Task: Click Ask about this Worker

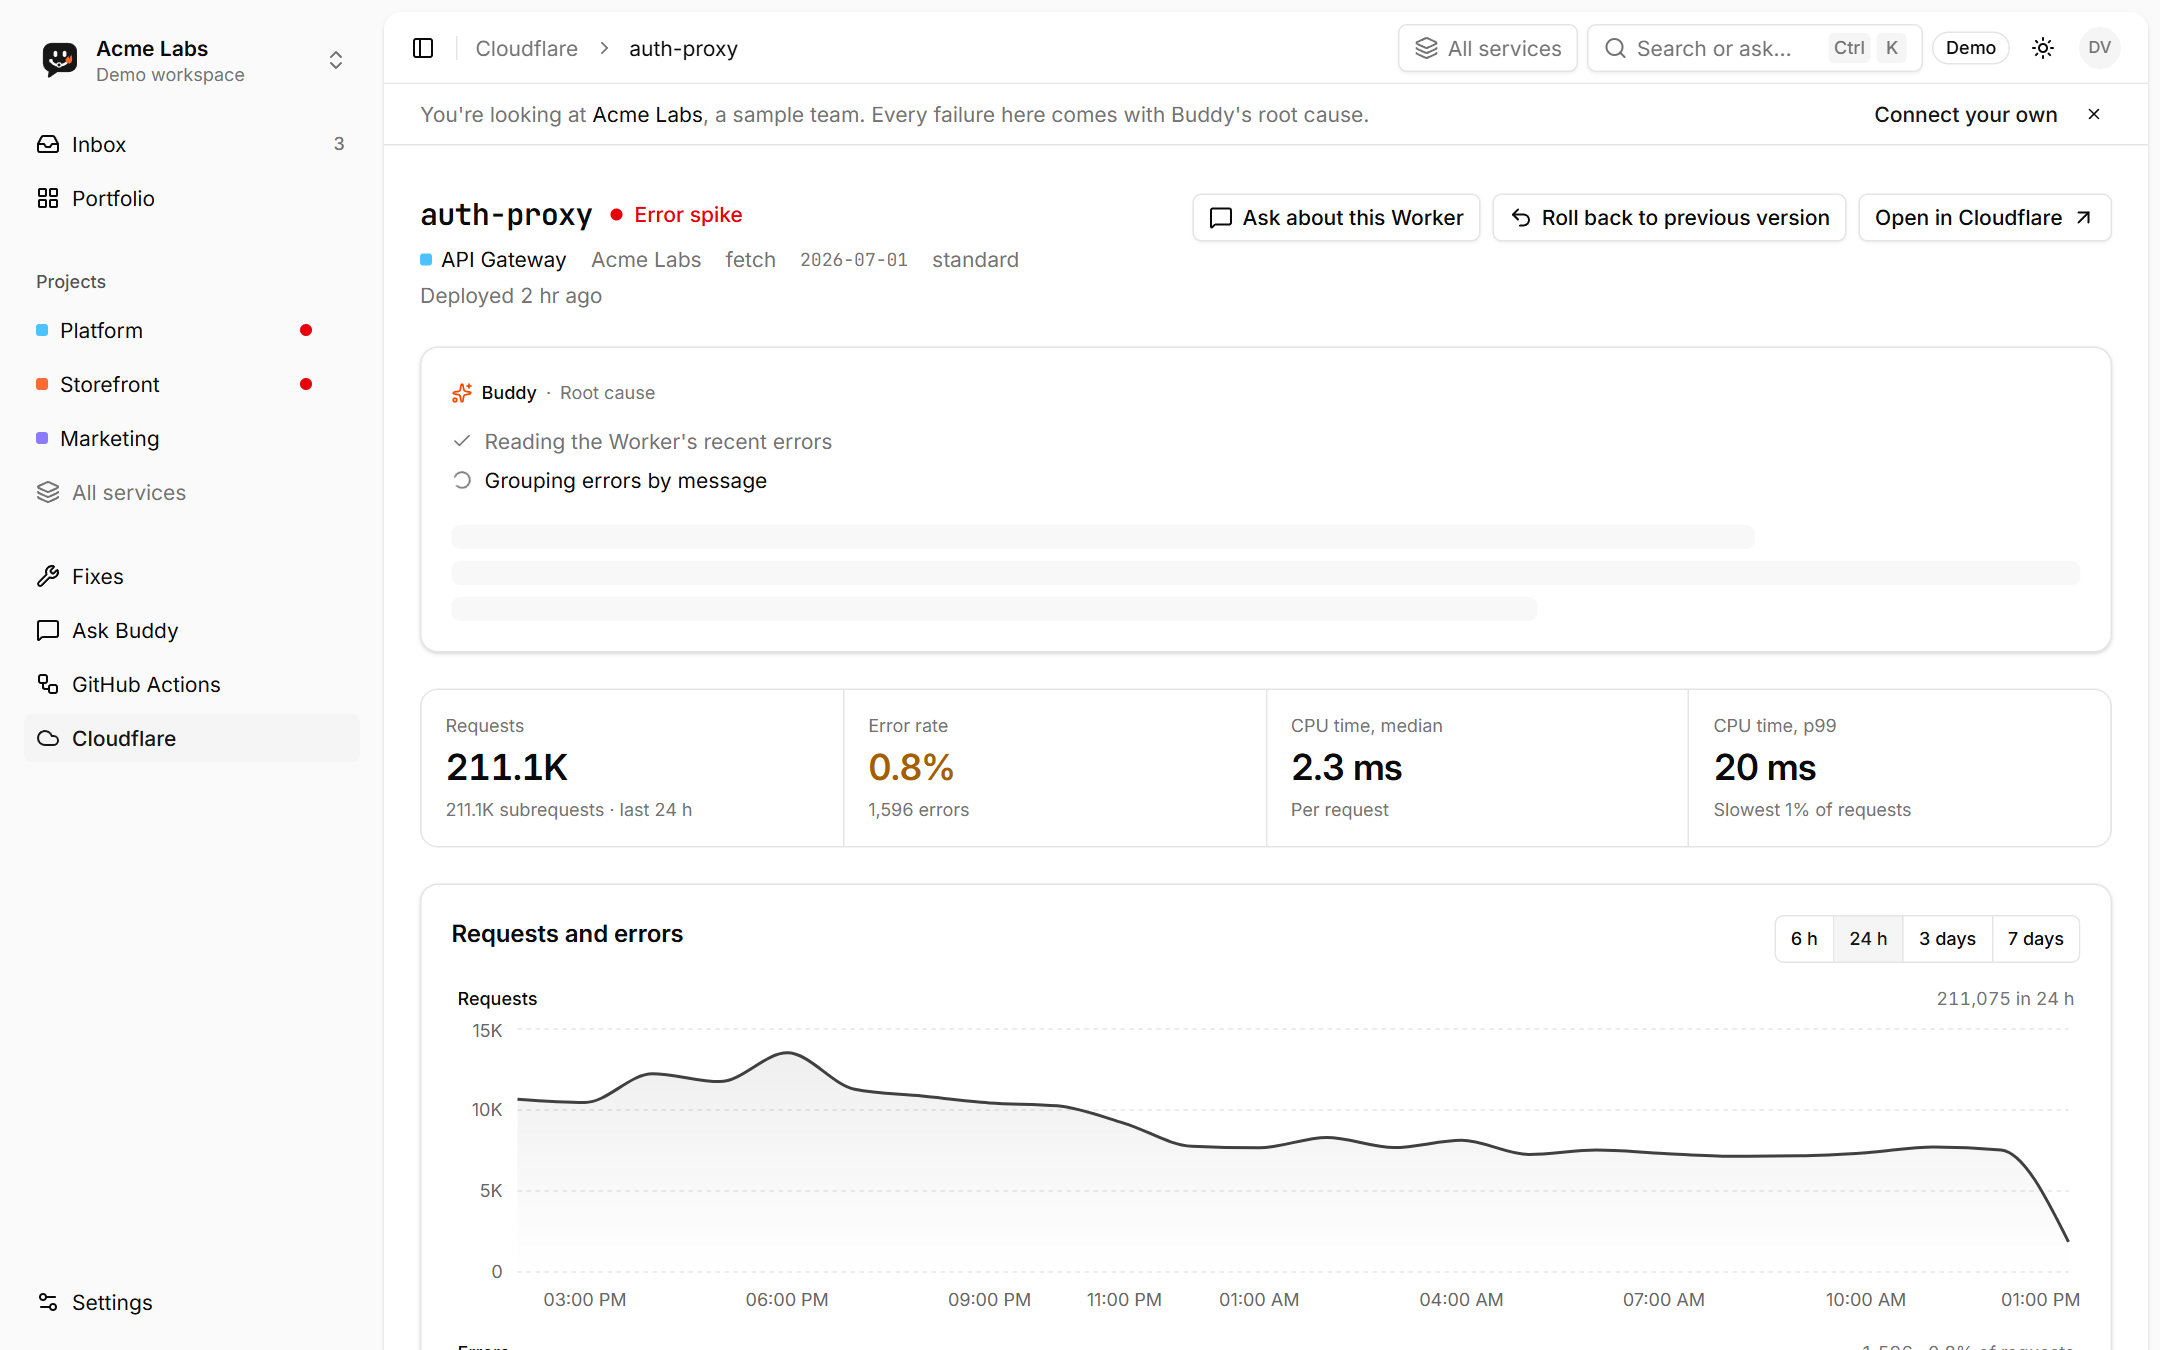Action: click(x=1336, y=217)
